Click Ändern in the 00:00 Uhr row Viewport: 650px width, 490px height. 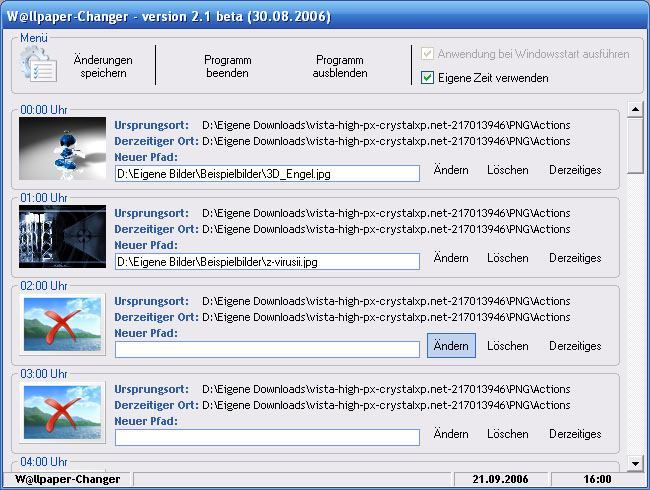click(x=451, y=170)
